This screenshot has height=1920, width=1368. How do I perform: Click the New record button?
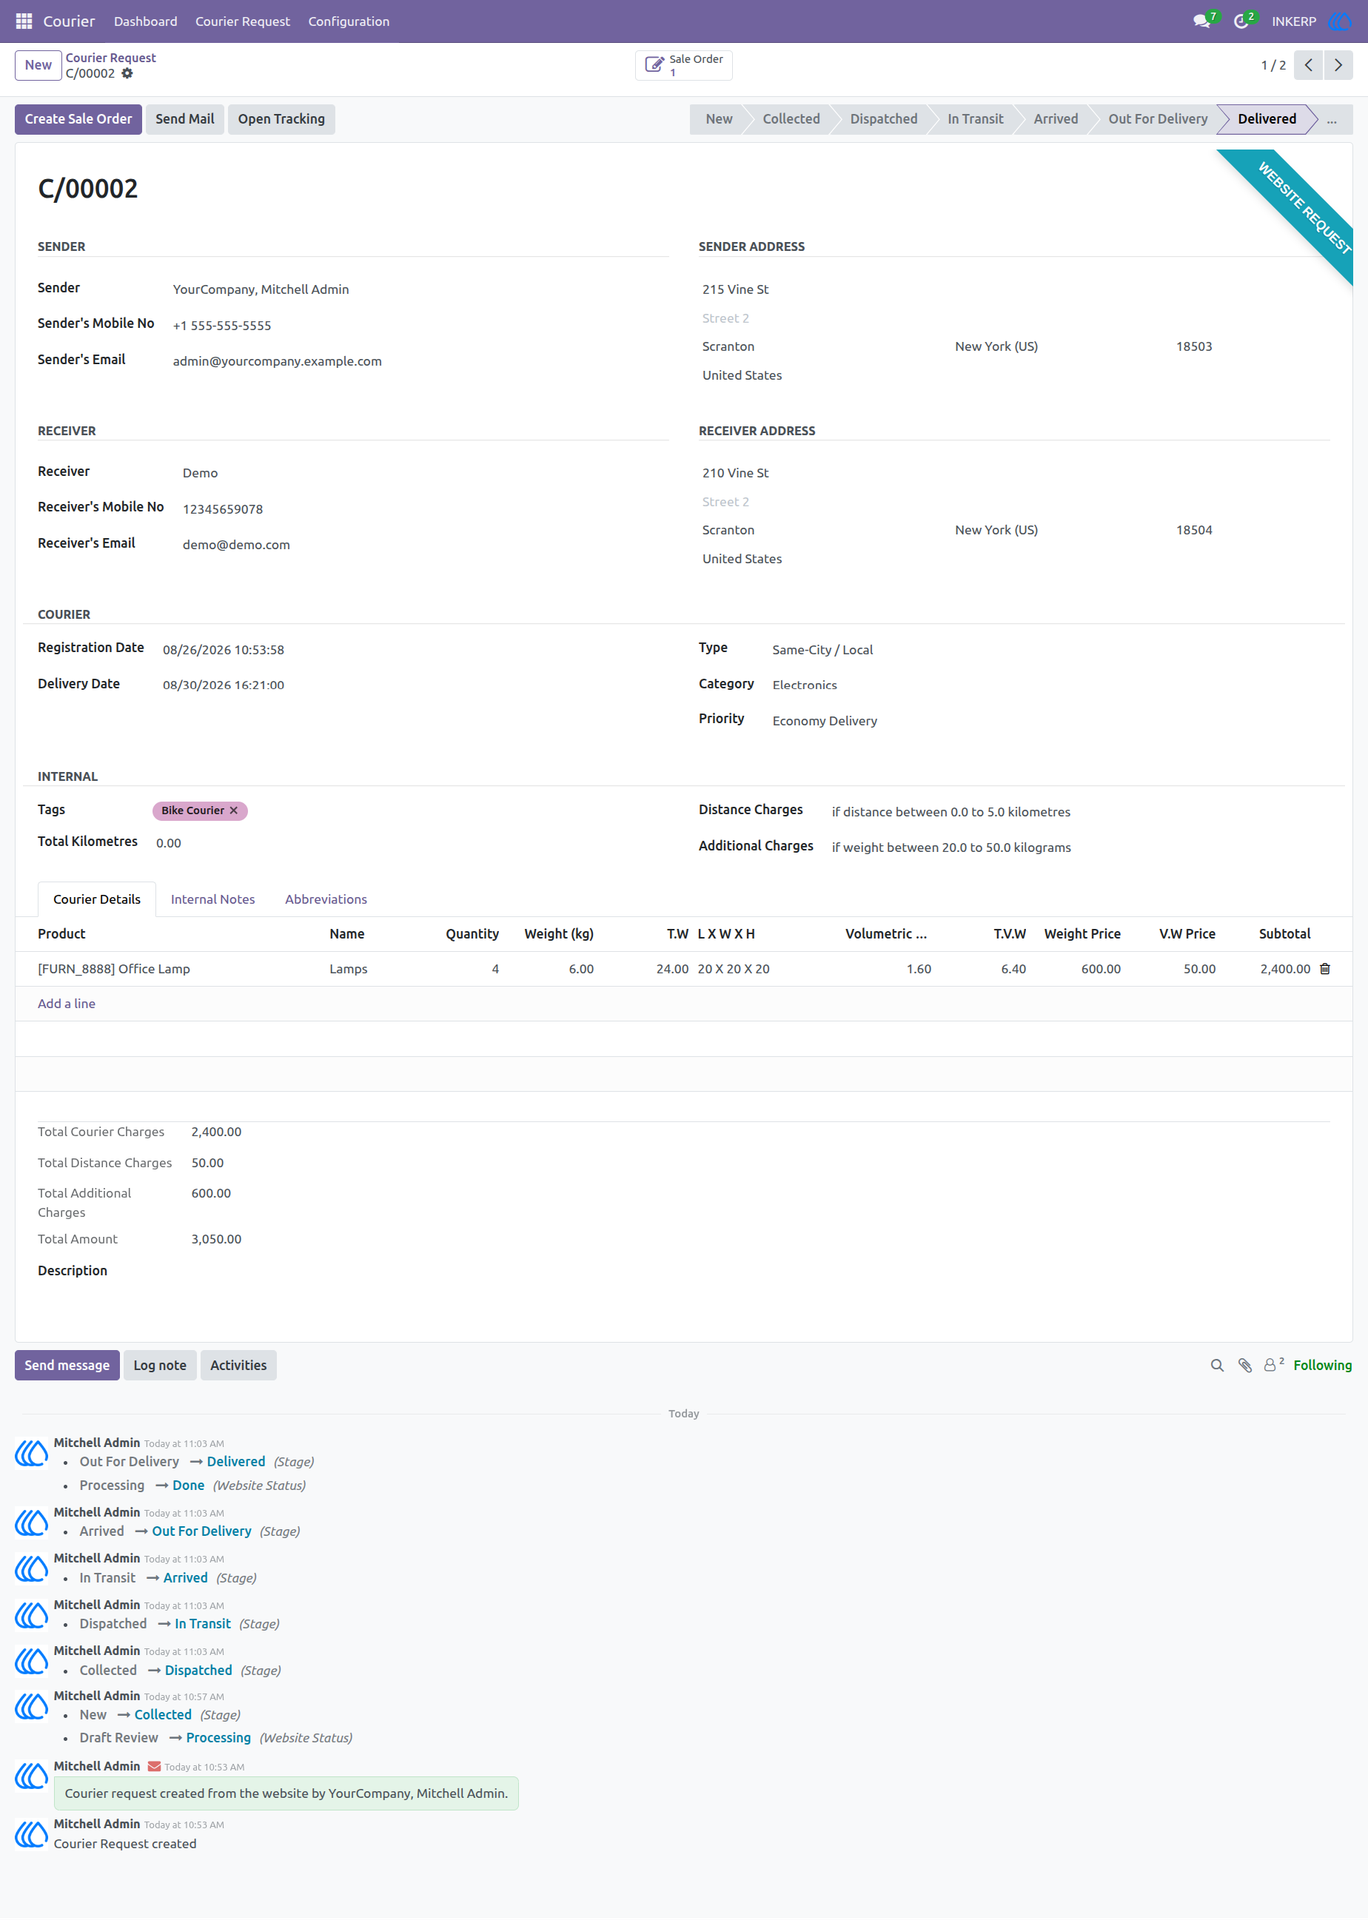[x=38, y=65]
